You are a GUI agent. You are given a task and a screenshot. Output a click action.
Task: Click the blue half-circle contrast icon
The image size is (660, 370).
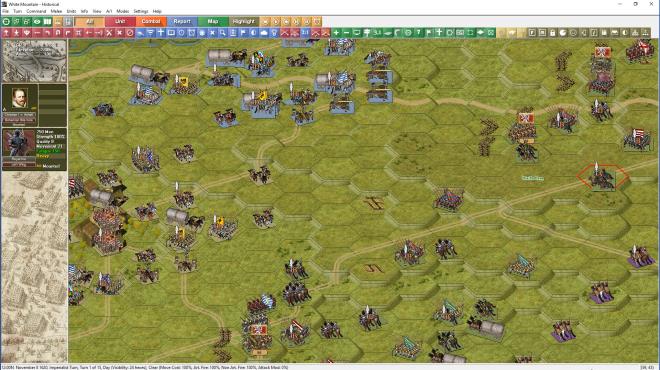[x=253, y=32]
